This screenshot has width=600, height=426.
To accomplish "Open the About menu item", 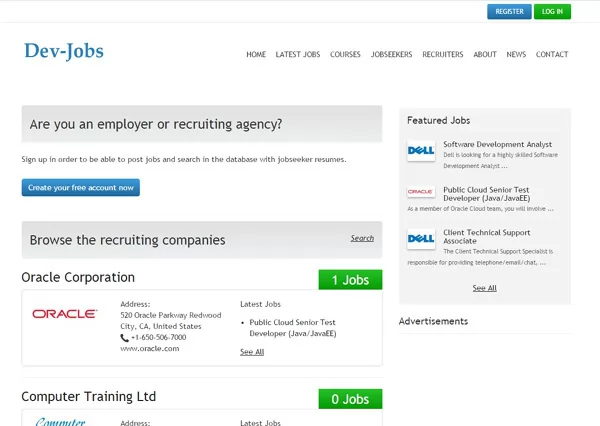I will 485,54.
